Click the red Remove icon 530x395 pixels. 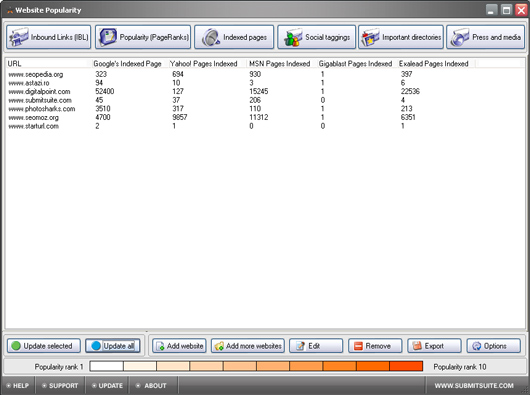[358, 346]
